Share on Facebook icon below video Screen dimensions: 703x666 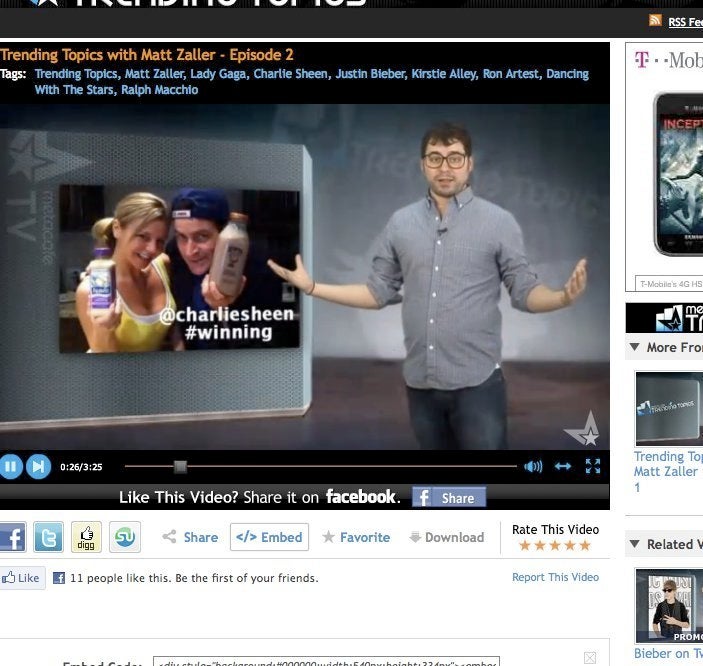coord(13,537)
